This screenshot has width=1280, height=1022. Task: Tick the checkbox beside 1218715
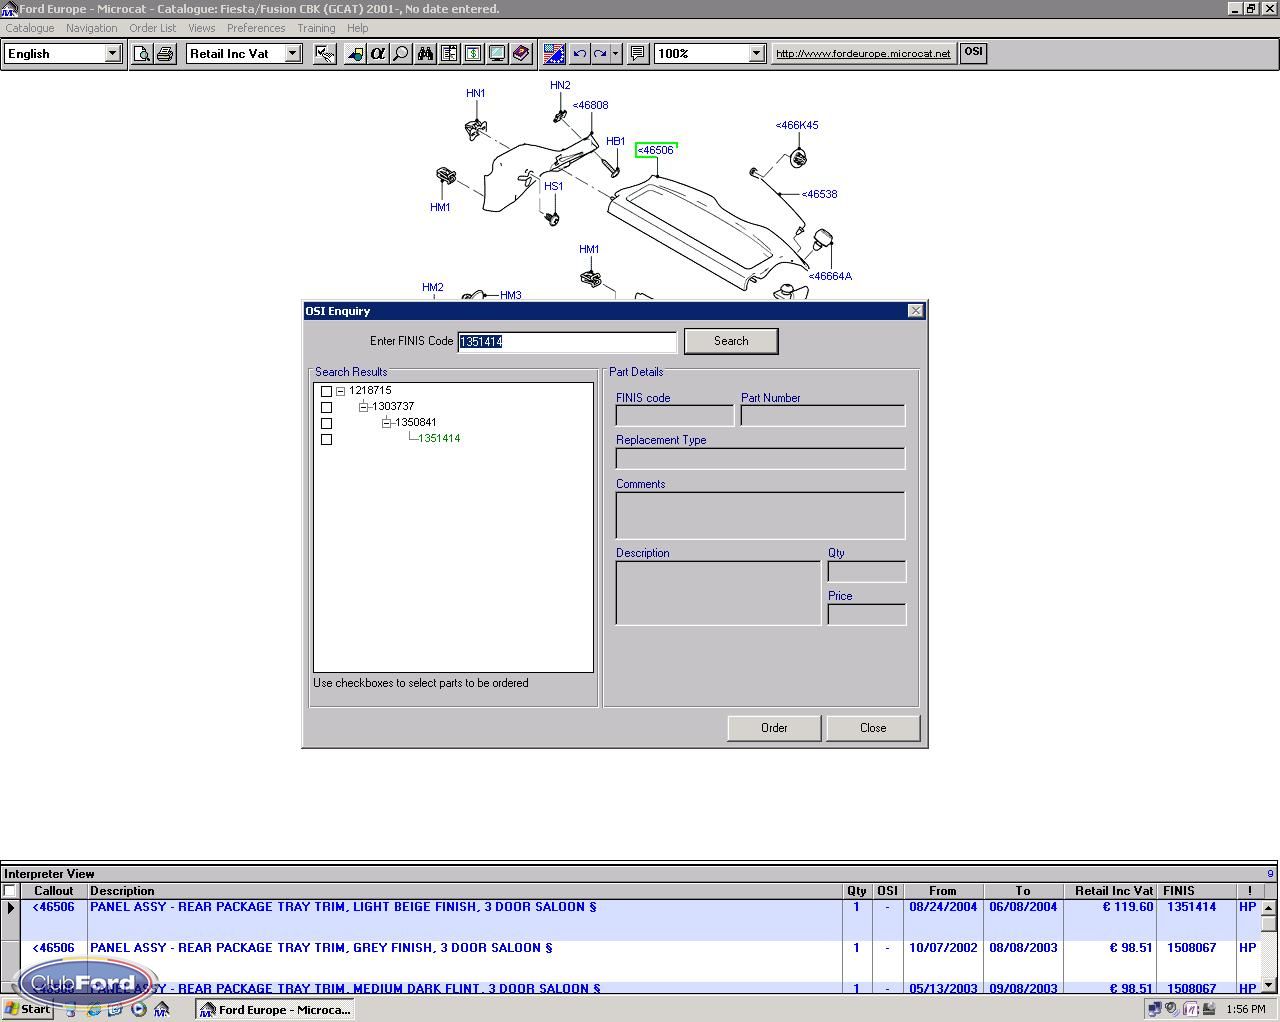click(326, 392)
